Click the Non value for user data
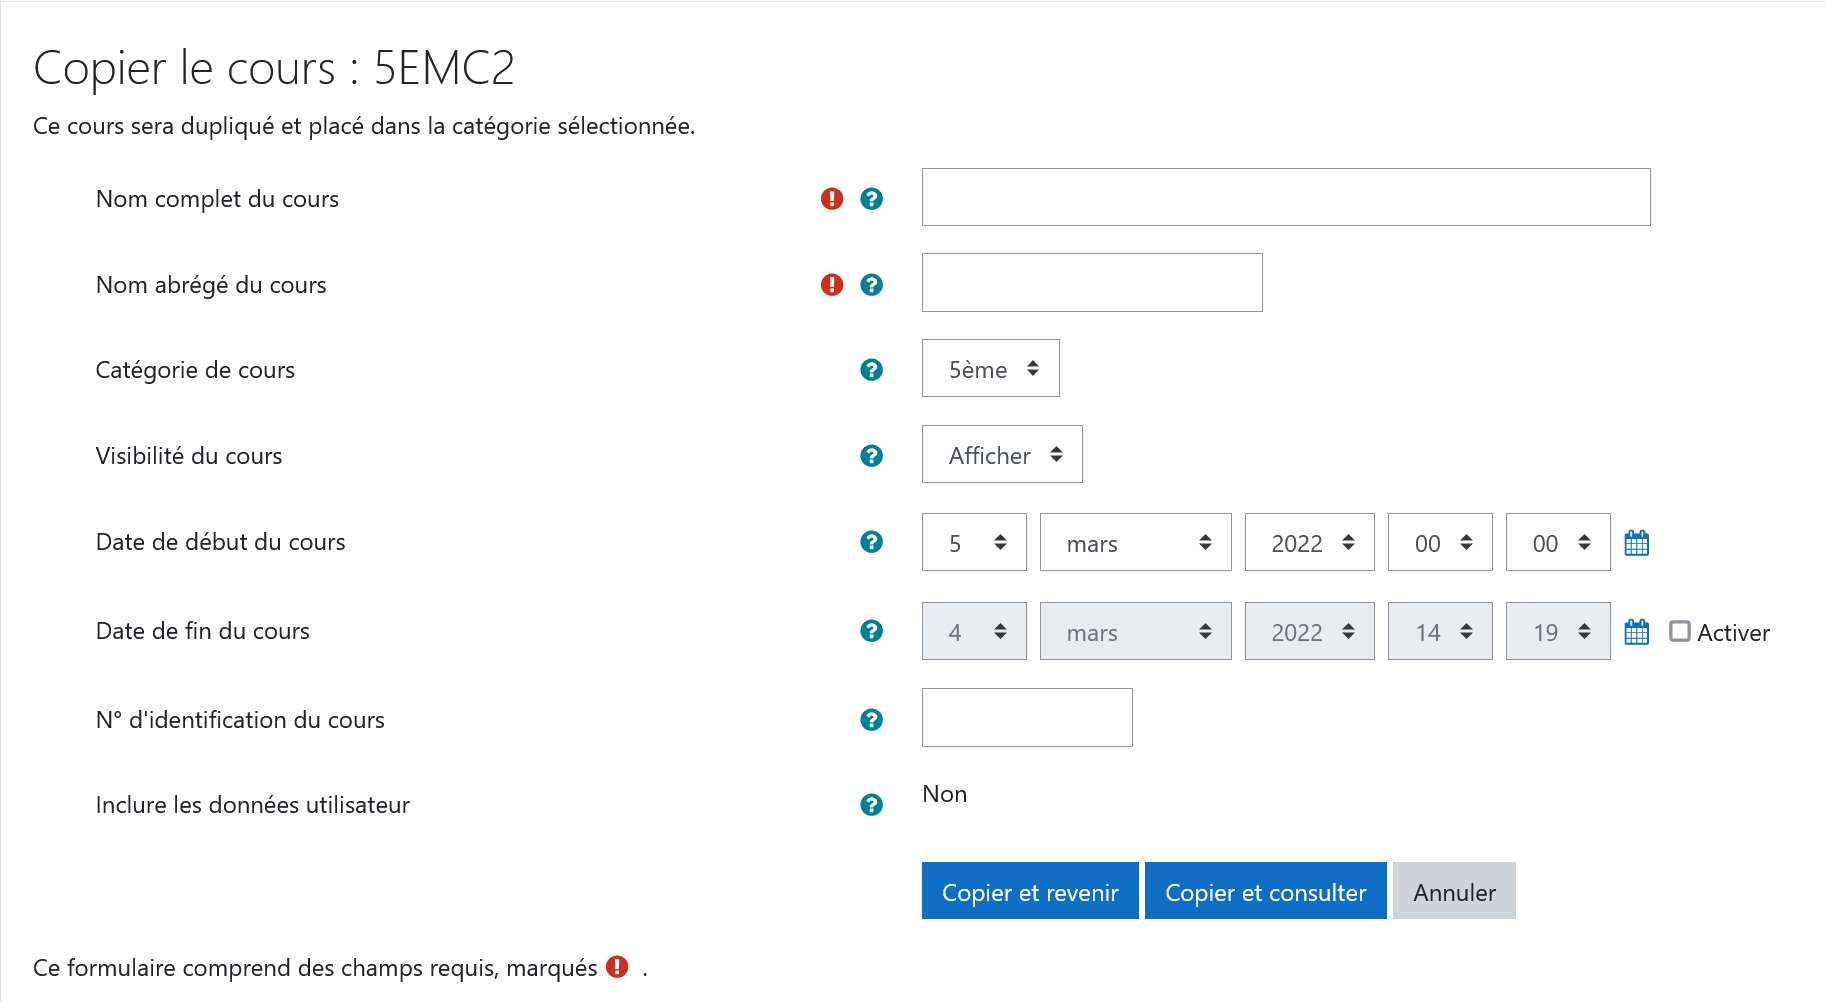The height and width of the screenshot is (1002, 1826). tap(945, 794)
